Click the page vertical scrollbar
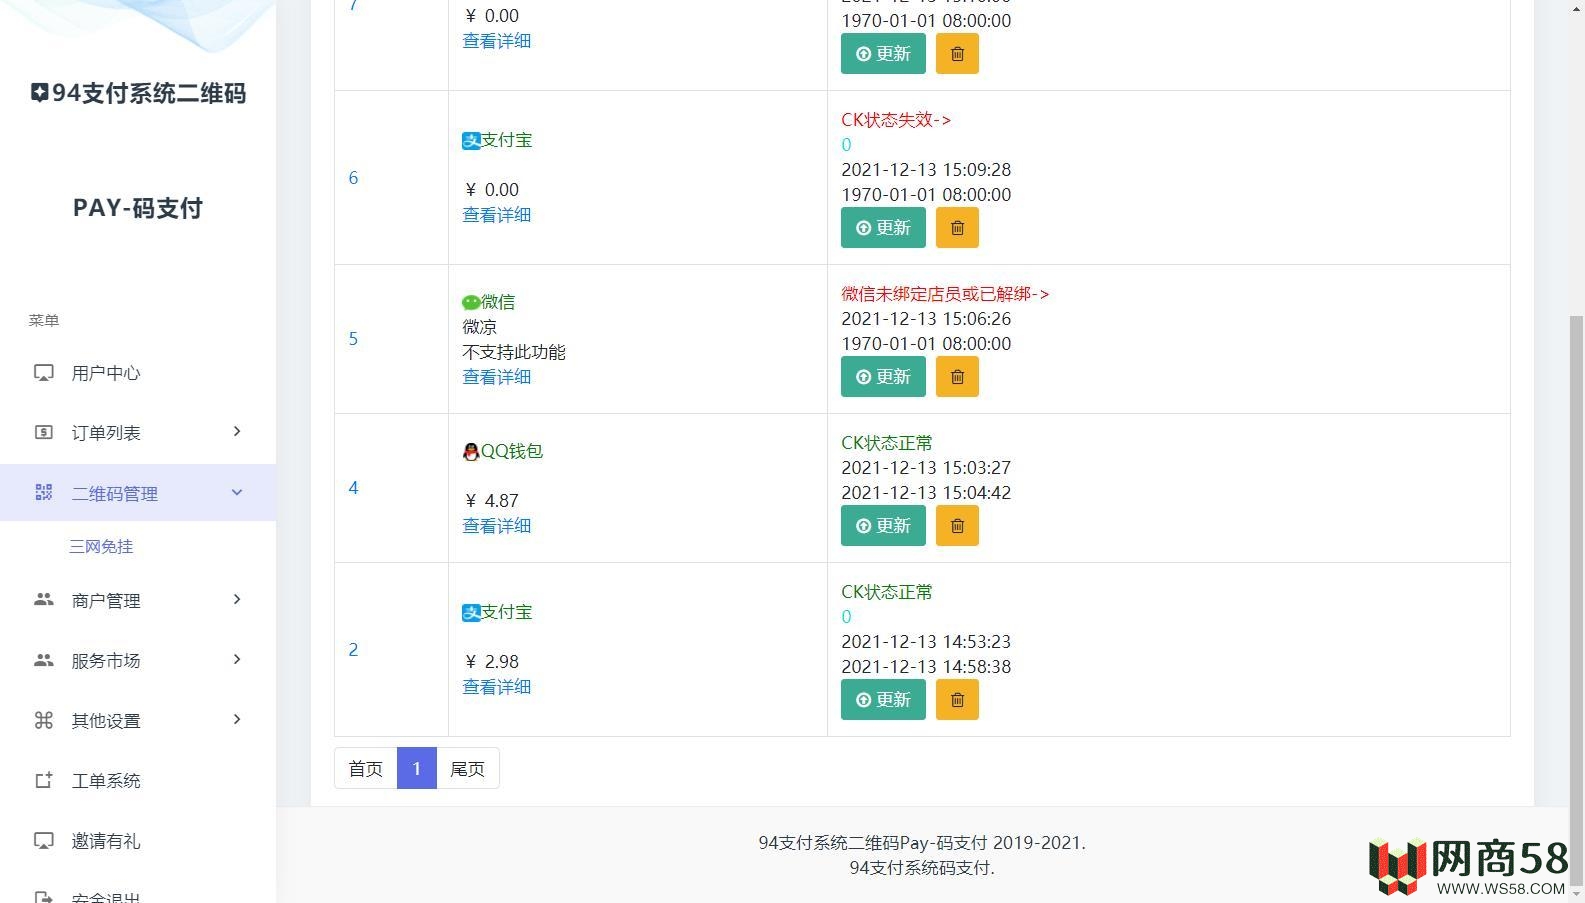 tap(1576, 600)
